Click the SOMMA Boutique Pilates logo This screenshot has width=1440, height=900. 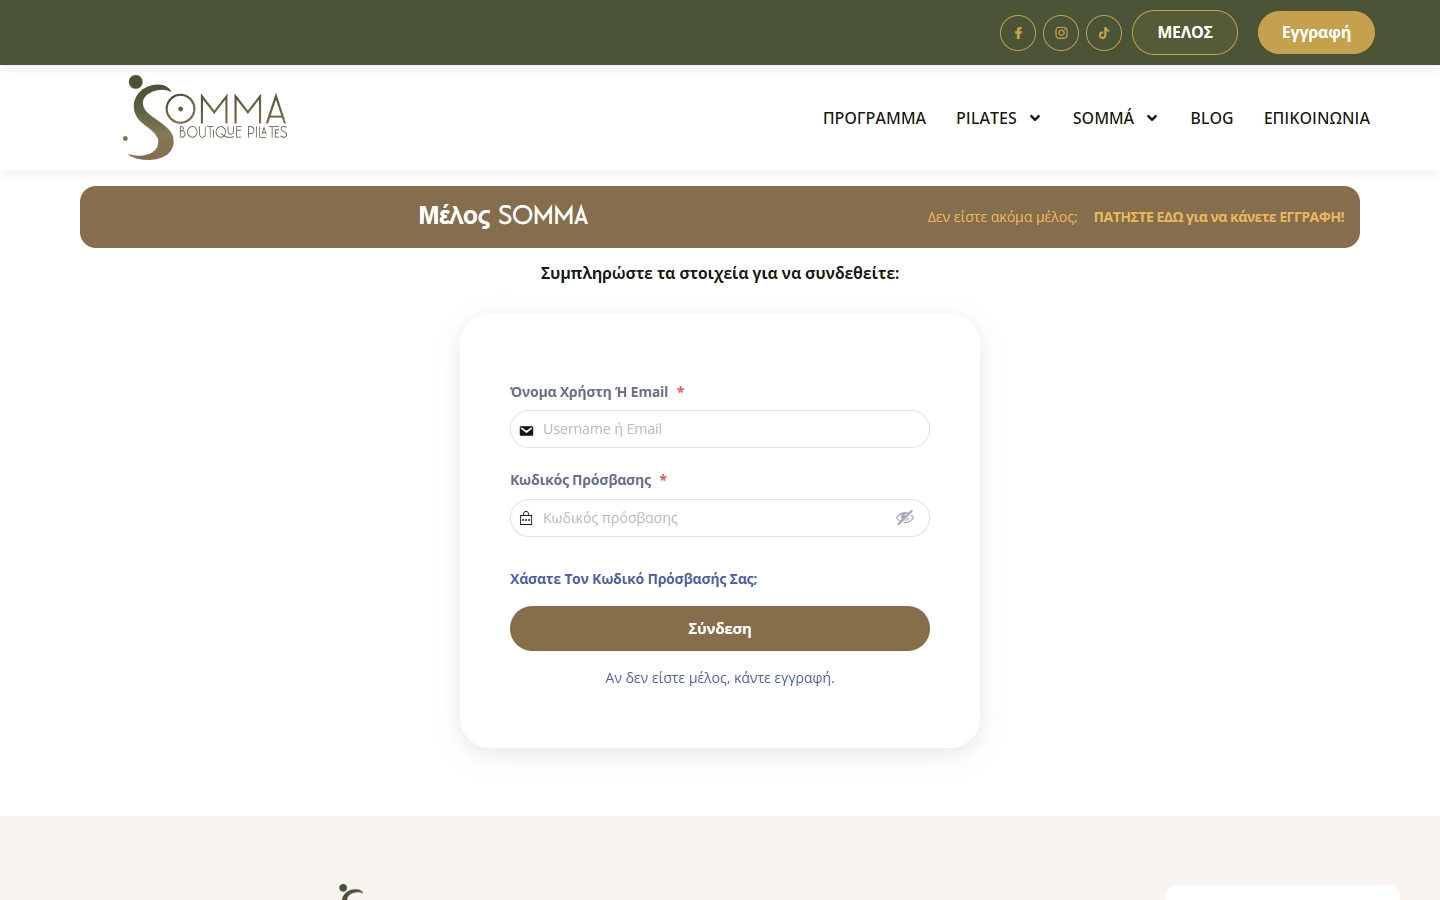tap(205, 117)
